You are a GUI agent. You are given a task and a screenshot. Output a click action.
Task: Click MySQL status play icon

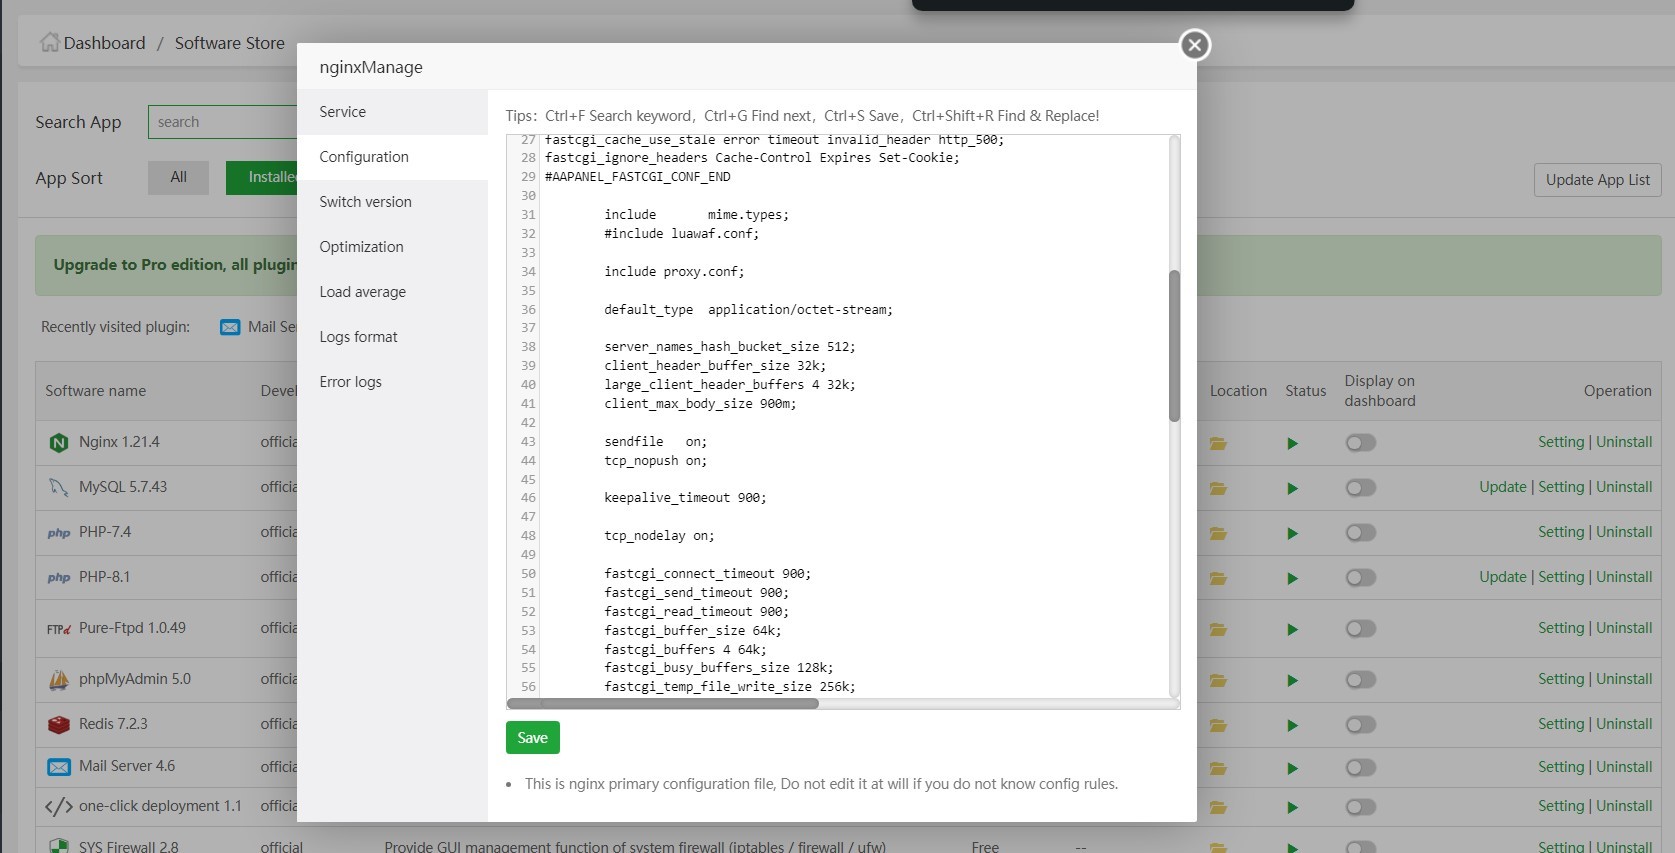[1292, 488]
